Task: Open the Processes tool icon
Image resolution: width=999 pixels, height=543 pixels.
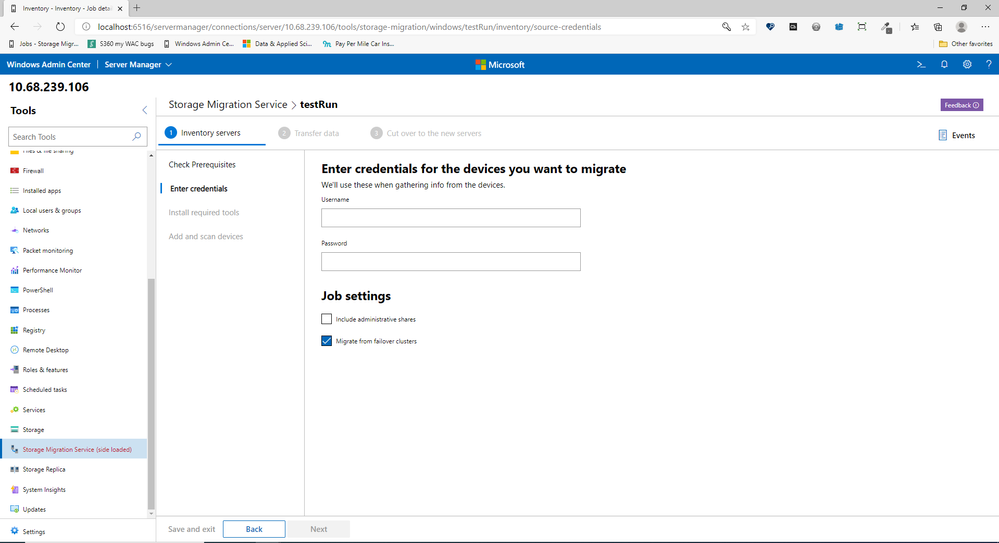Action: [x=15, y=310]
